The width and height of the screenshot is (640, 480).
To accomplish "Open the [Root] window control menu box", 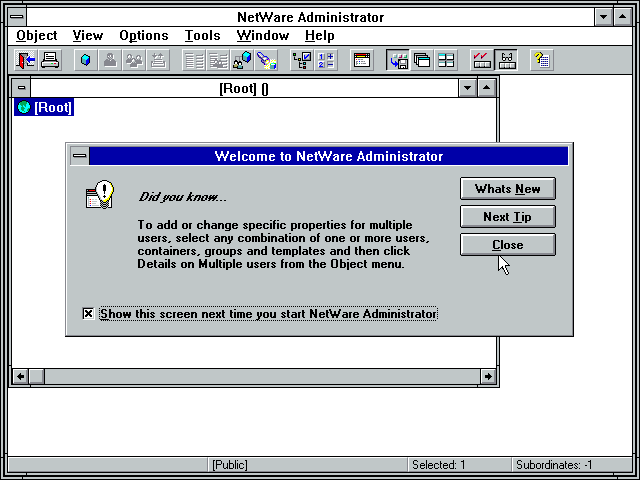I will (x=21, y=88).
